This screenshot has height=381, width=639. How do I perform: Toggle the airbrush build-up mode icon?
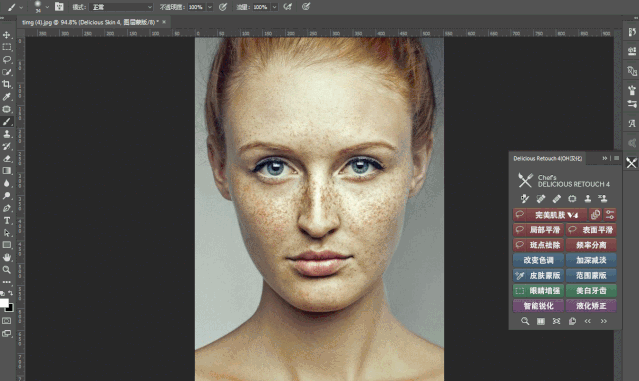pos(288,7)
